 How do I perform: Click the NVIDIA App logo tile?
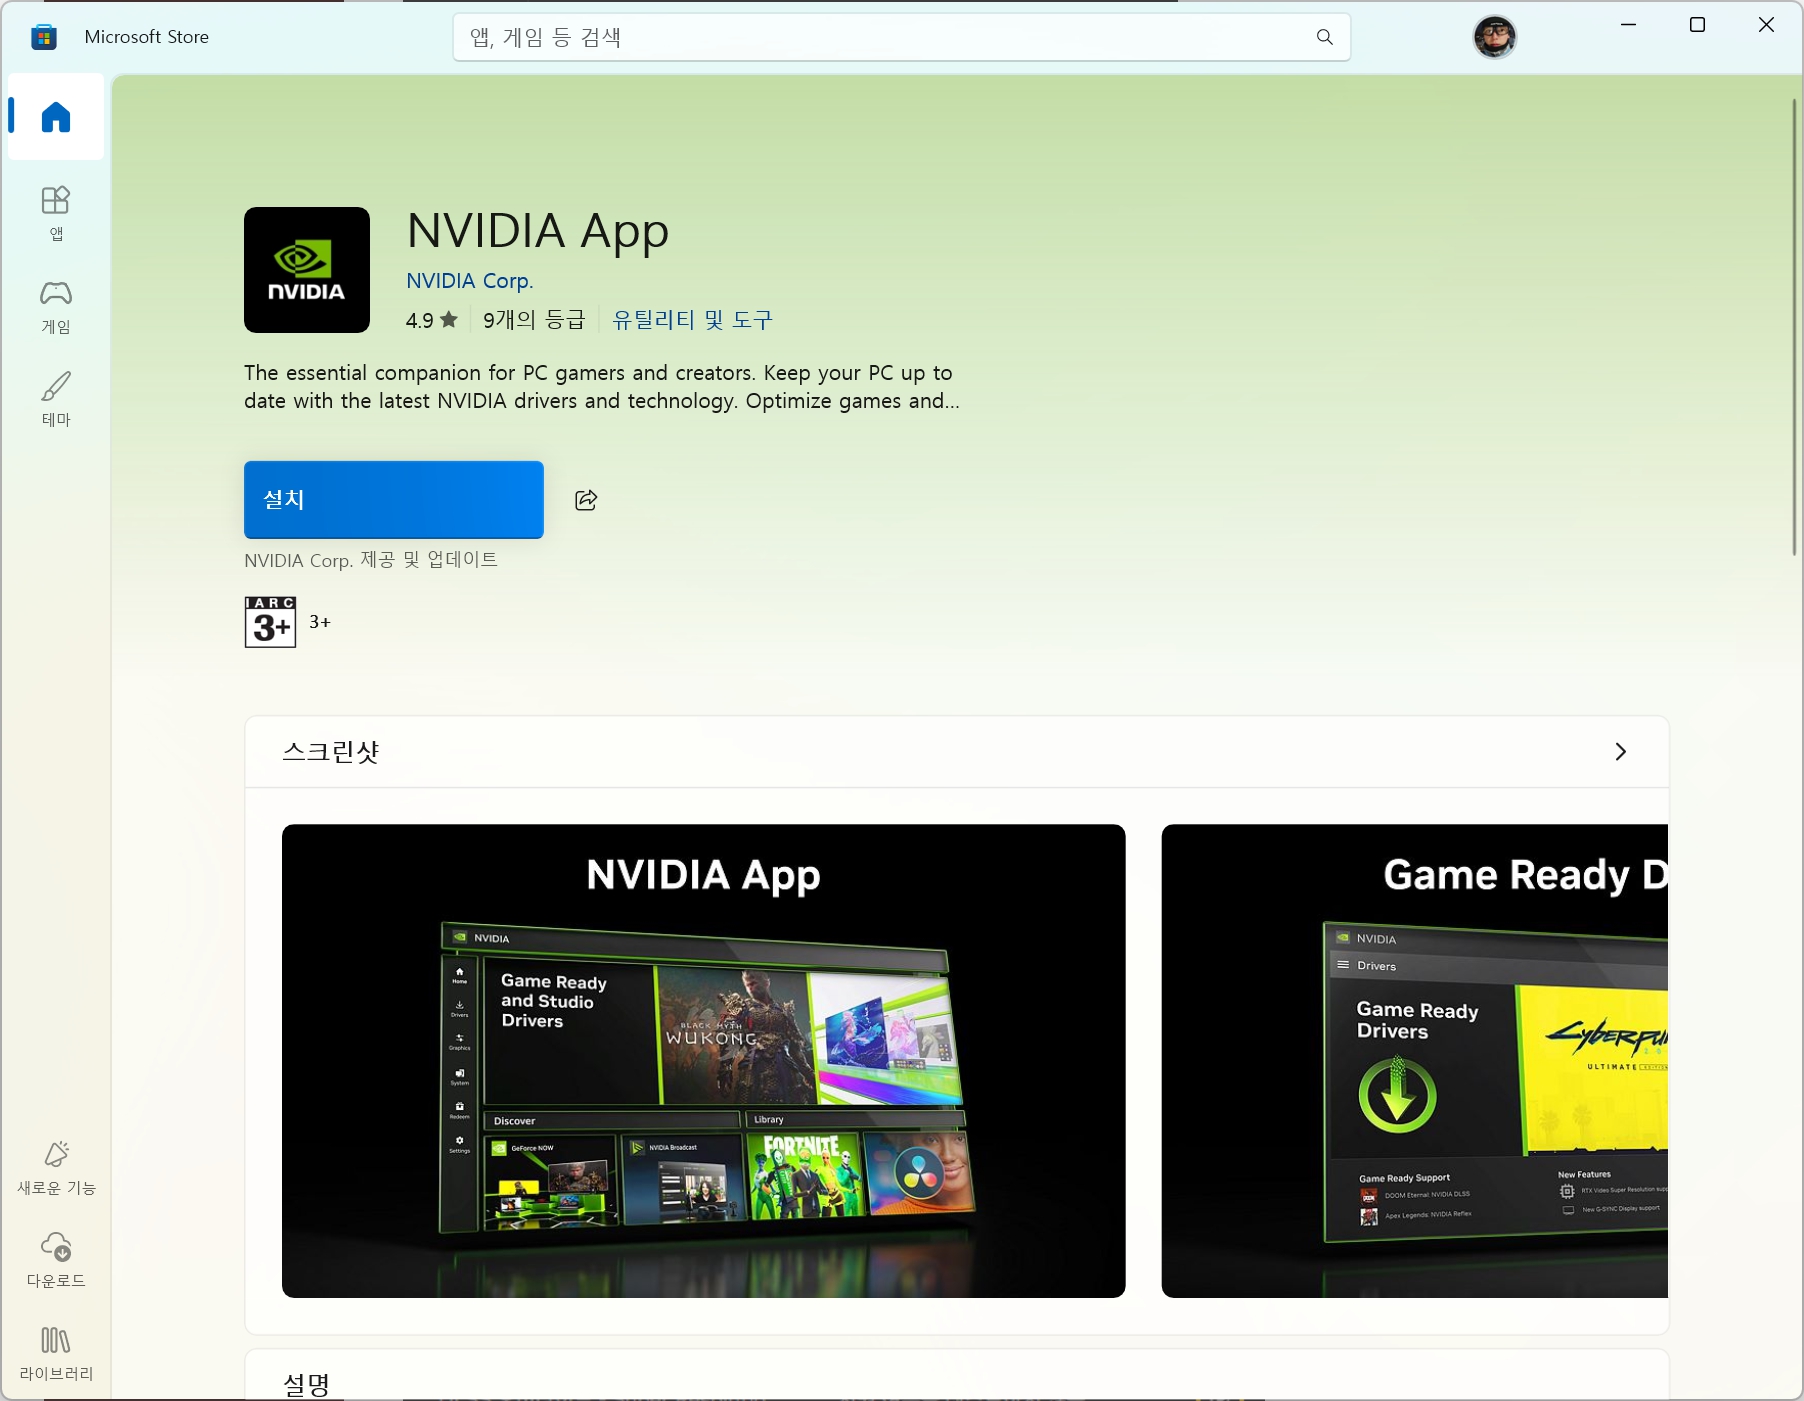[307, 270]
